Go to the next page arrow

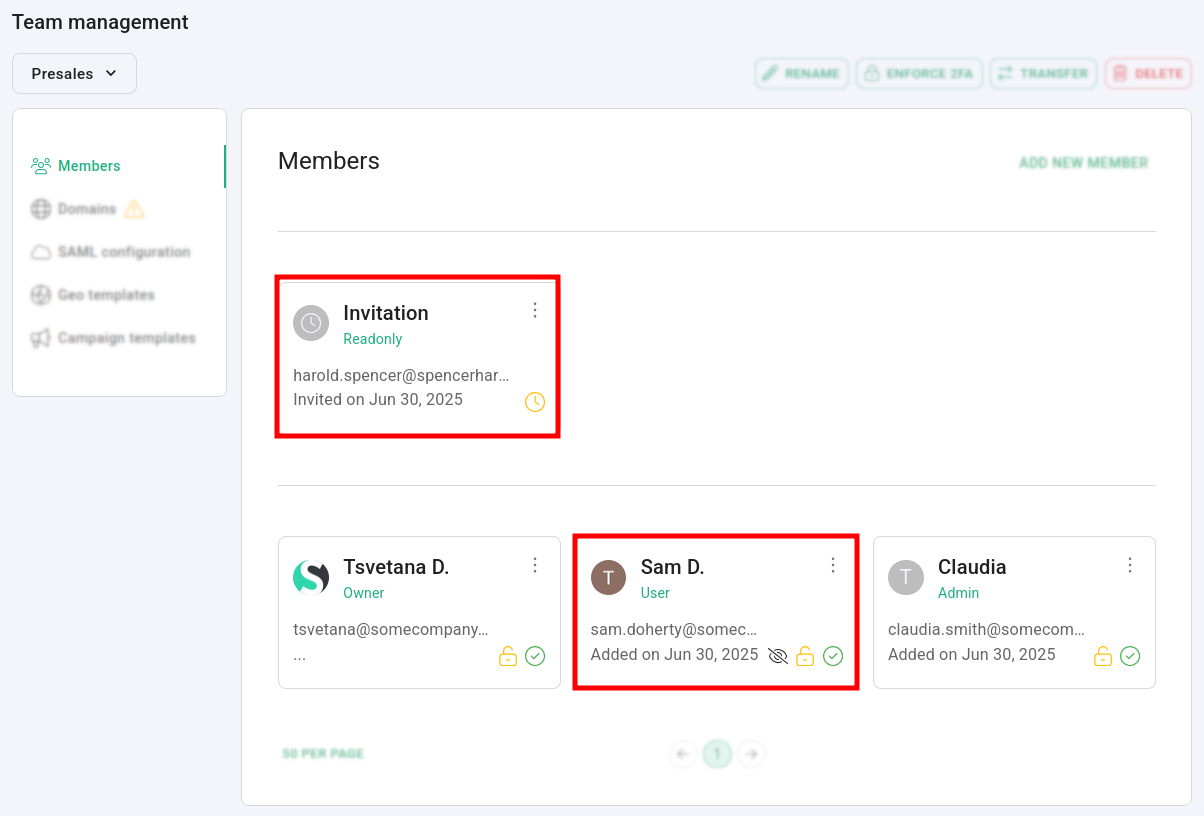(752, 753)
